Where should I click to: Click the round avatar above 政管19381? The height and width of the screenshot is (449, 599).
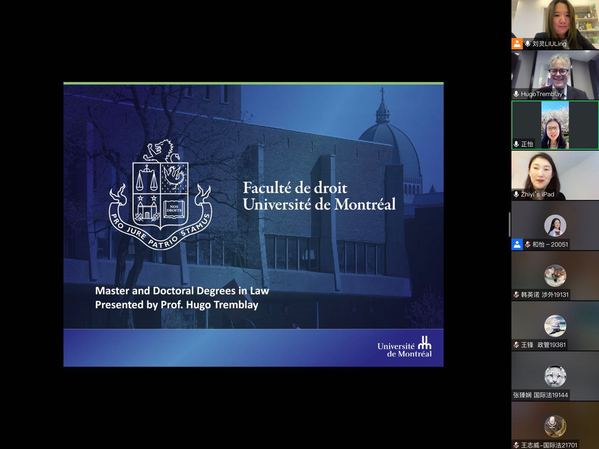pyautogui.click(x=555, y=326)
